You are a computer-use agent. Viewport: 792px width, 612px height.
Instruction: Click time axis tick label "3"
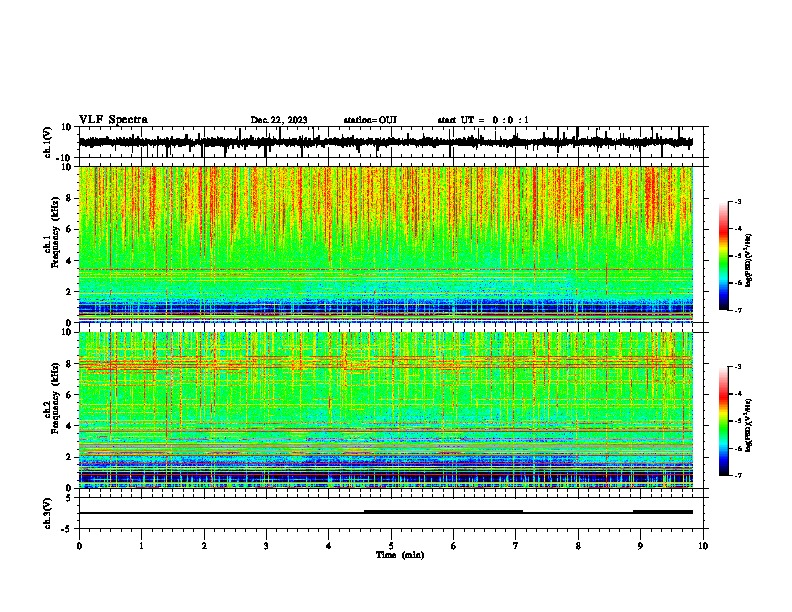click(266, 546)
